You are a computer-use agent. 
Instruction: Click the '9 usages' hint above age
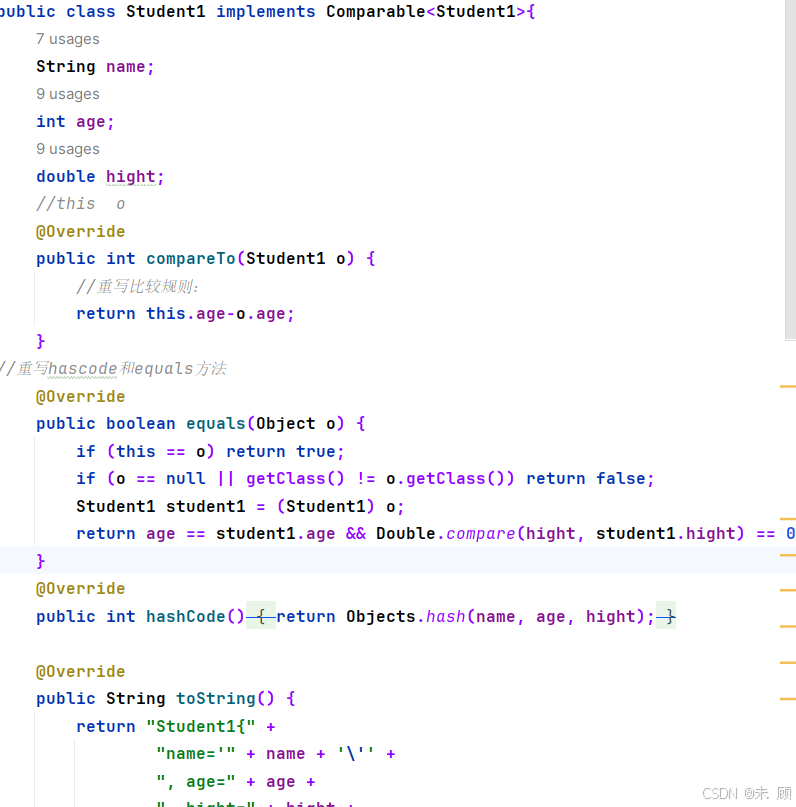[67, 94]
